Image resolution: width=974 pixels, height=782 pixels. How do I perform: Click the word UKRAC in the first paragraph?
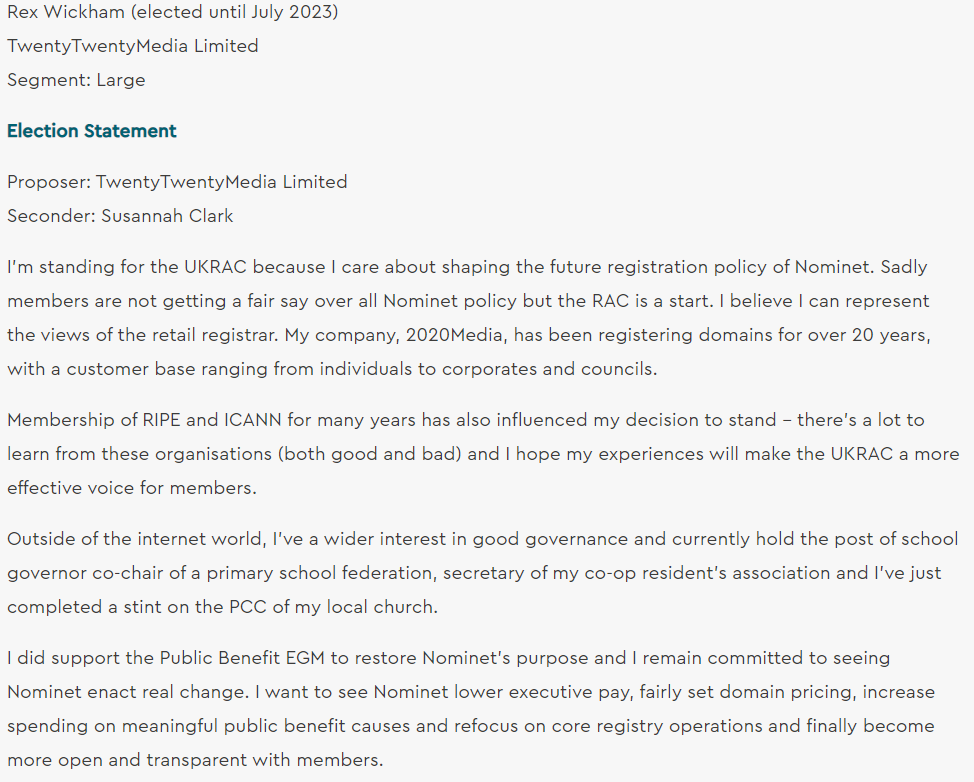coord(211,267)
